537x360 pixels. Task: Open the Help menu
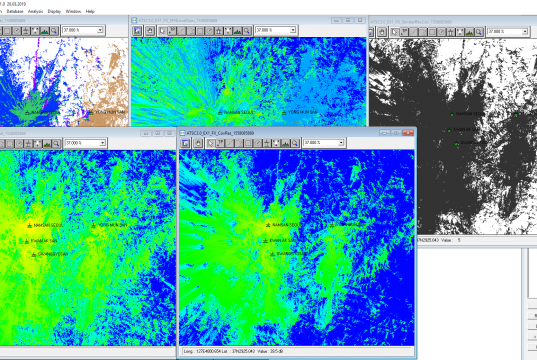click(x=90, y=11)
